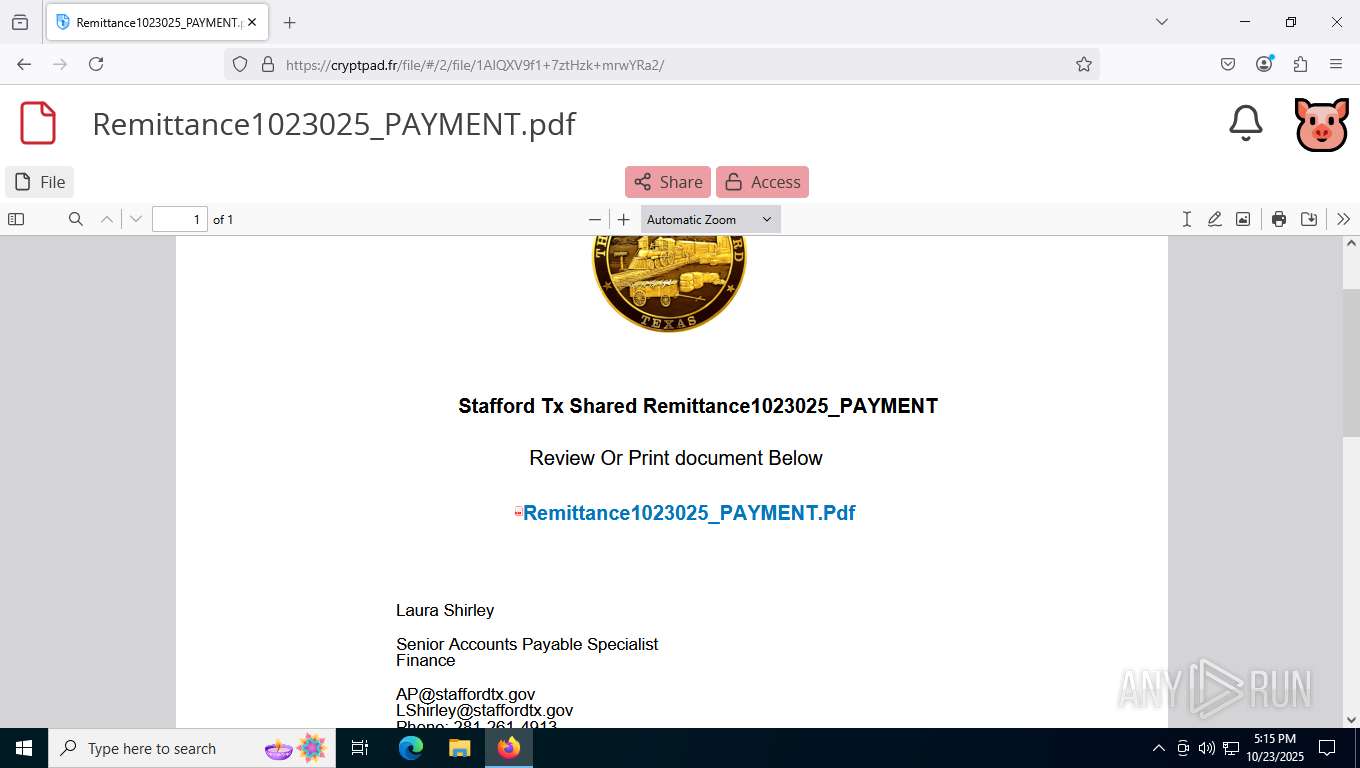Select the add image tool
This screenshot has width=1360, height=768.
[x=1242, y=219]
